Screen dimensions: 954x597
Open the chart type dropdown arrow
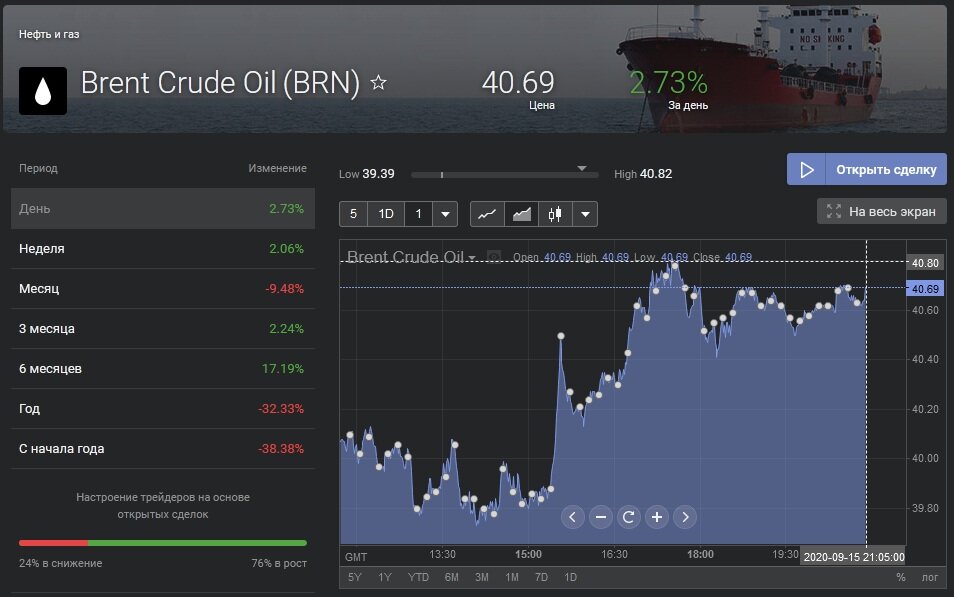[585, 213]
